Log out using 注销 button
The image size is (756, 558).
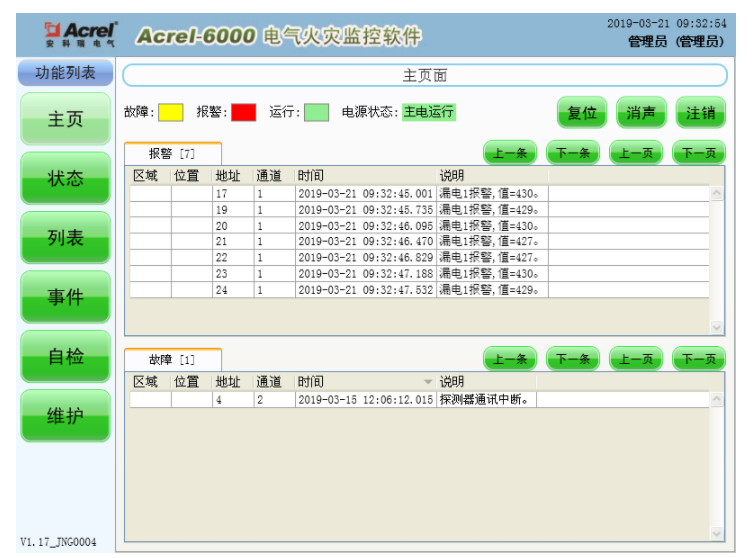pyautogui.click(x=700, y=113)
